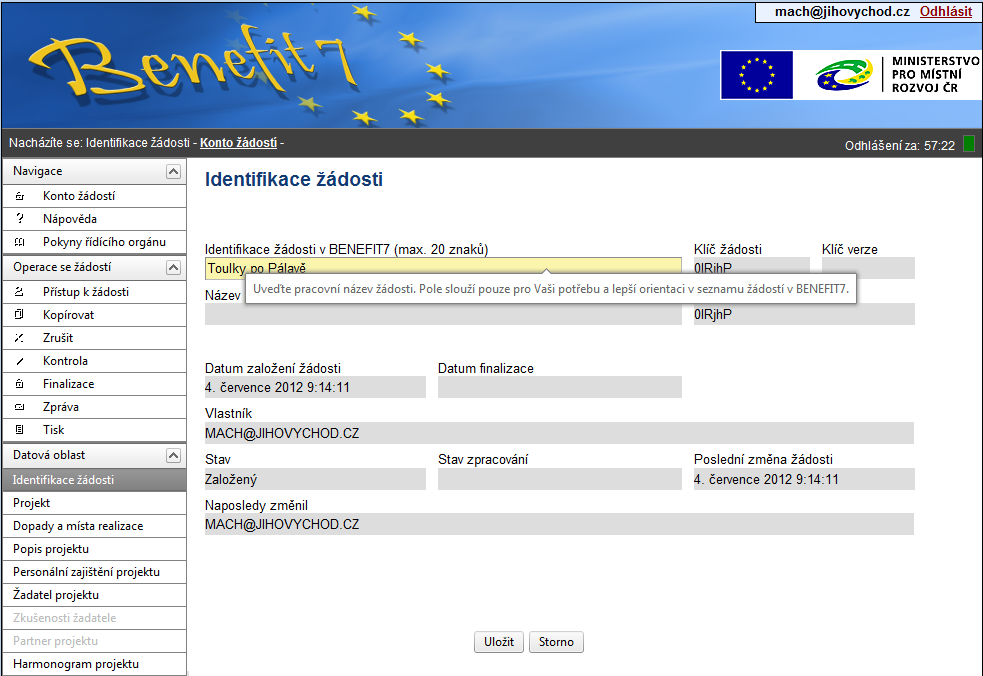983x676 pixels.
Task: Focus the Identifikace žádosti v BENEFIT7 field
Action: 443,268
